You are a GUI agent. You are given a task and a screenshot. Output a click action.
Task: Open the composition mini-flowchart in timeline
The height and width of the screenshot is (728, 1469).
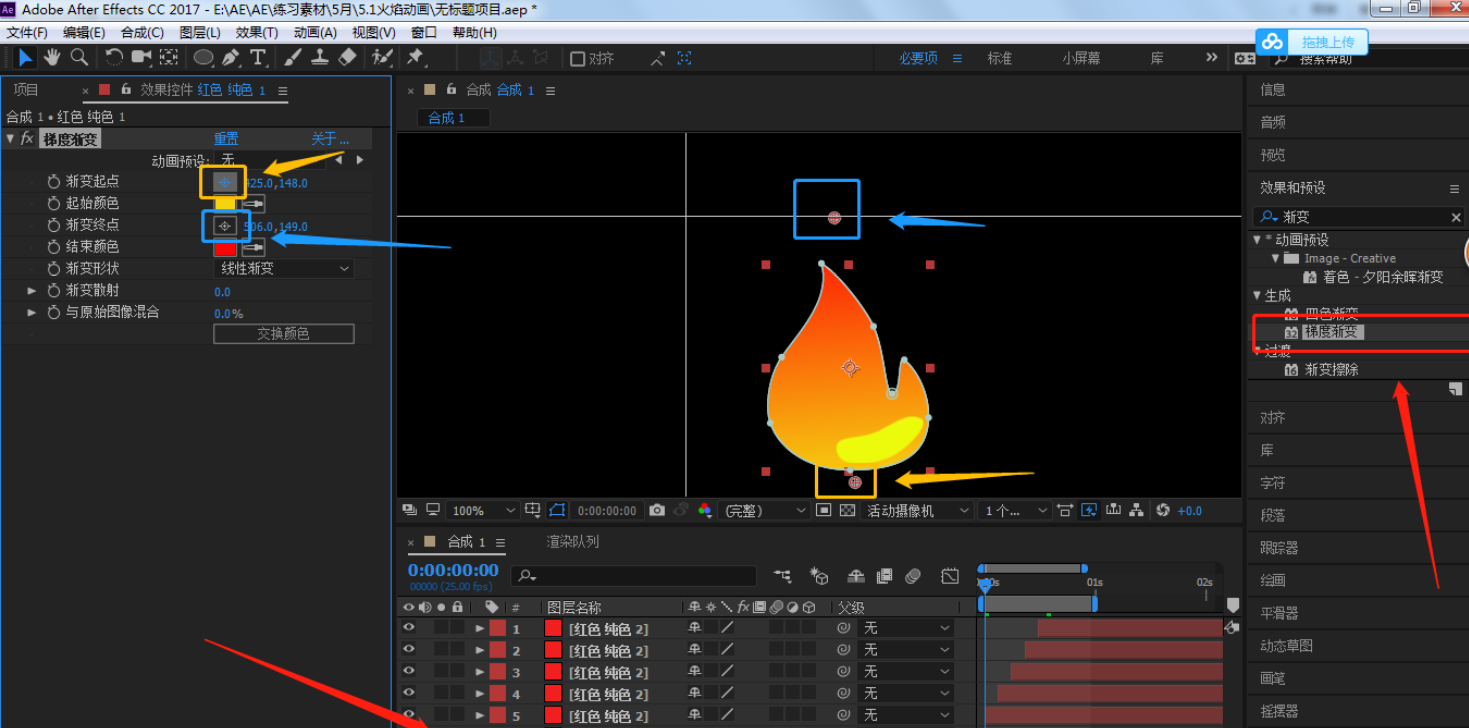(783, 576)
